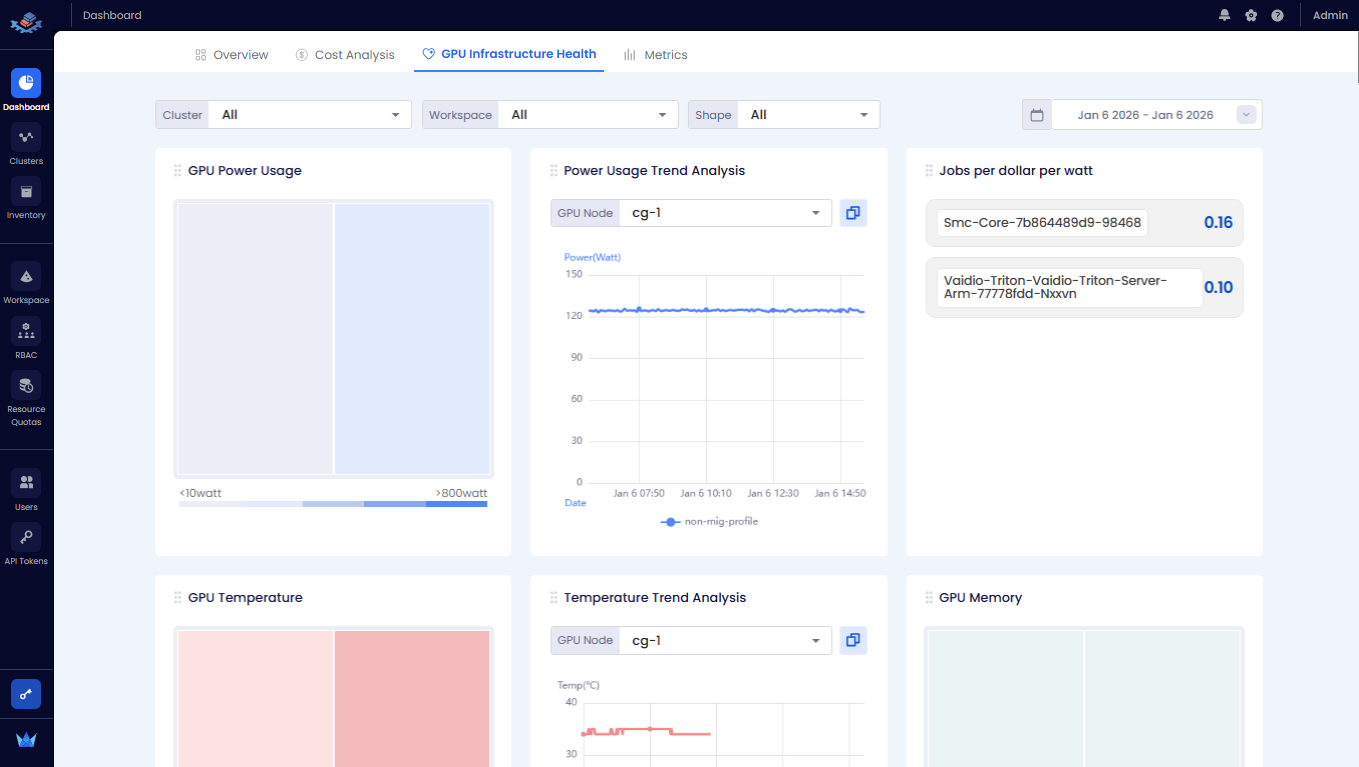
Task: Click the Jan 6 2026 date range field
Action: (1145, 115)
